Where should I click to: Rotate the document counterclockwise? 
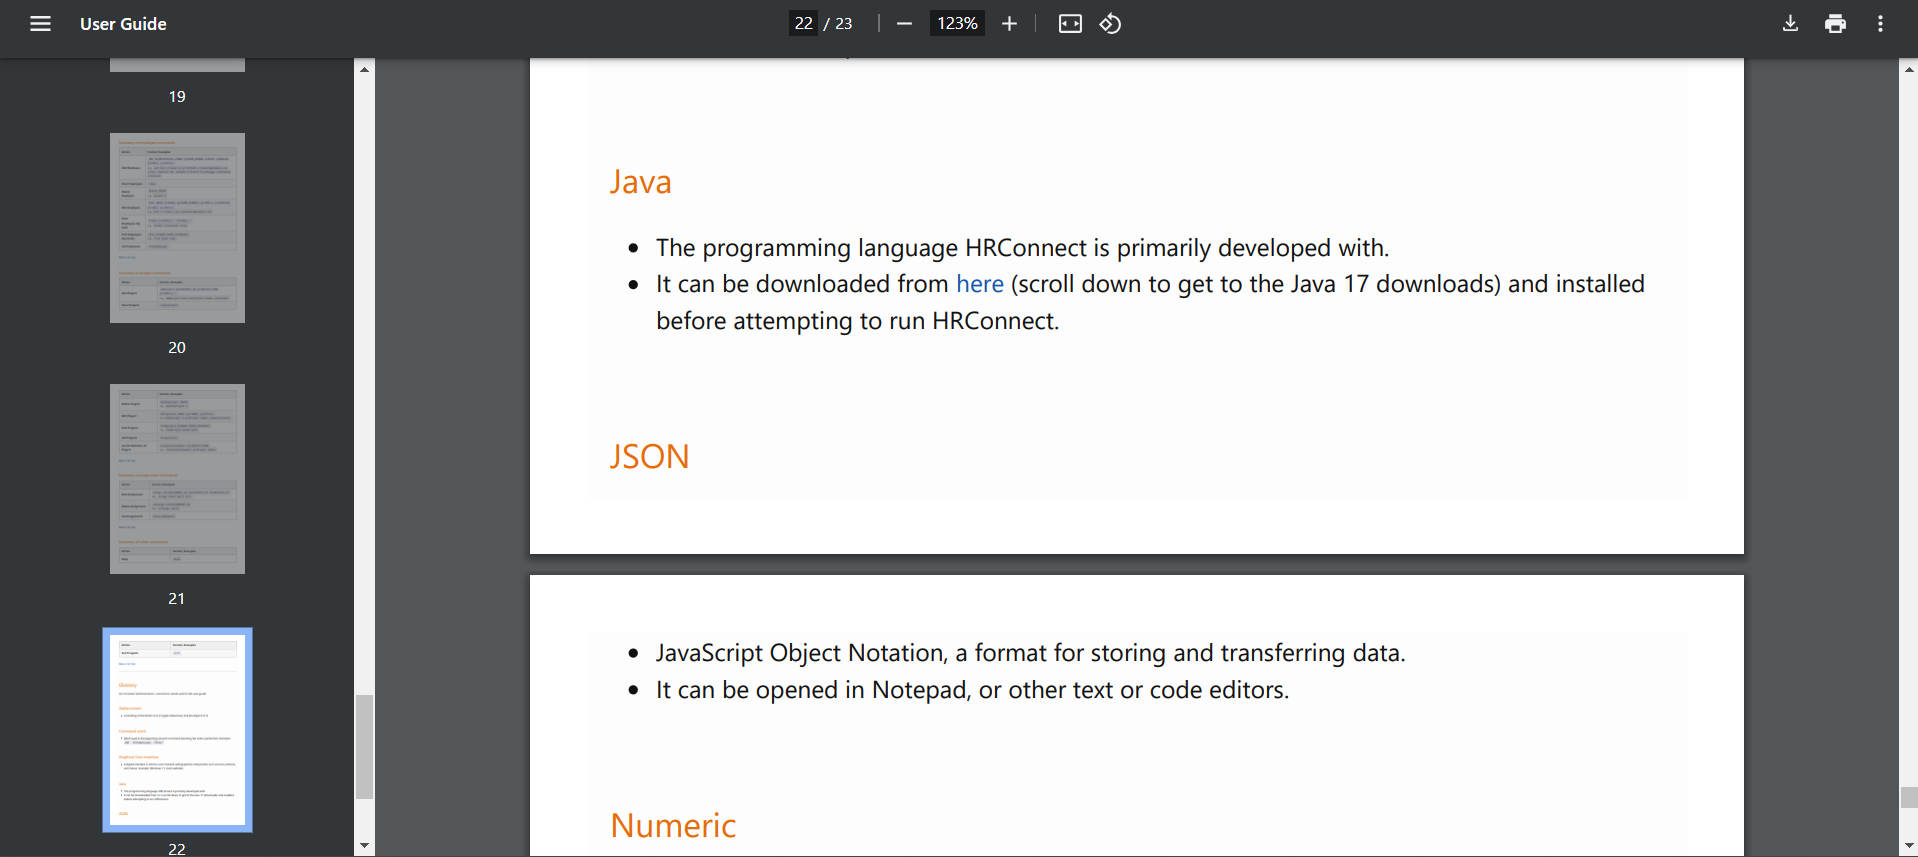tap(1110, 23)
